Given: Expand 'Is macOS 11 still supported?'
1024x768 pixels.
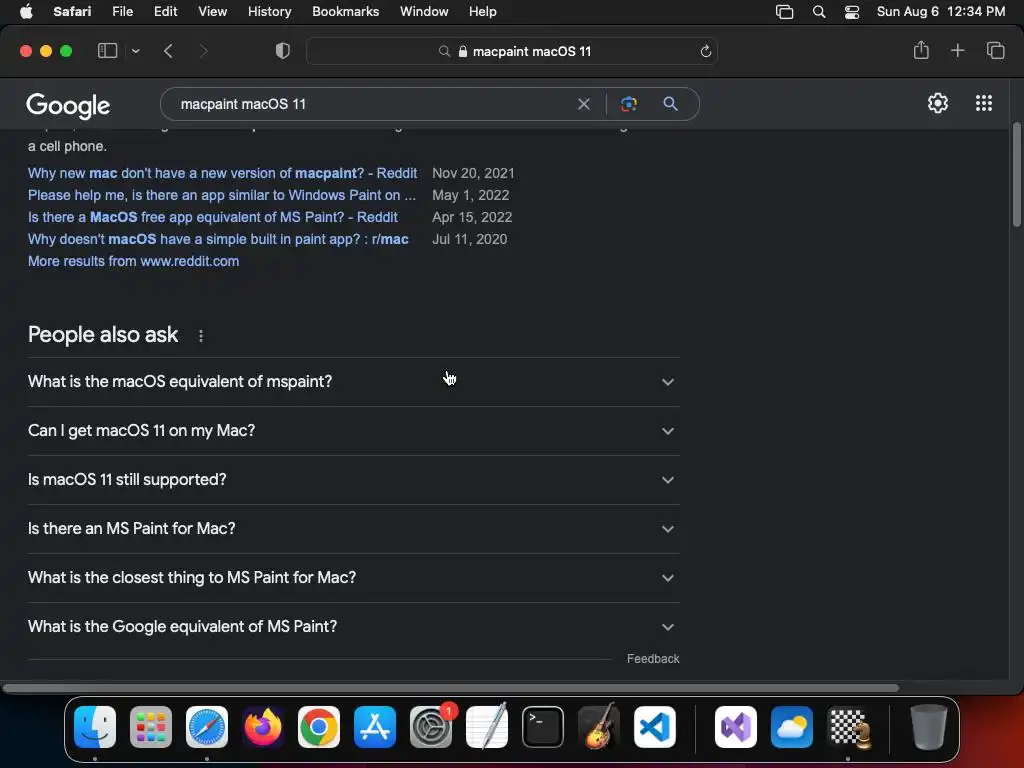Looking at the screenshot, I should click(x=353, y=480).
